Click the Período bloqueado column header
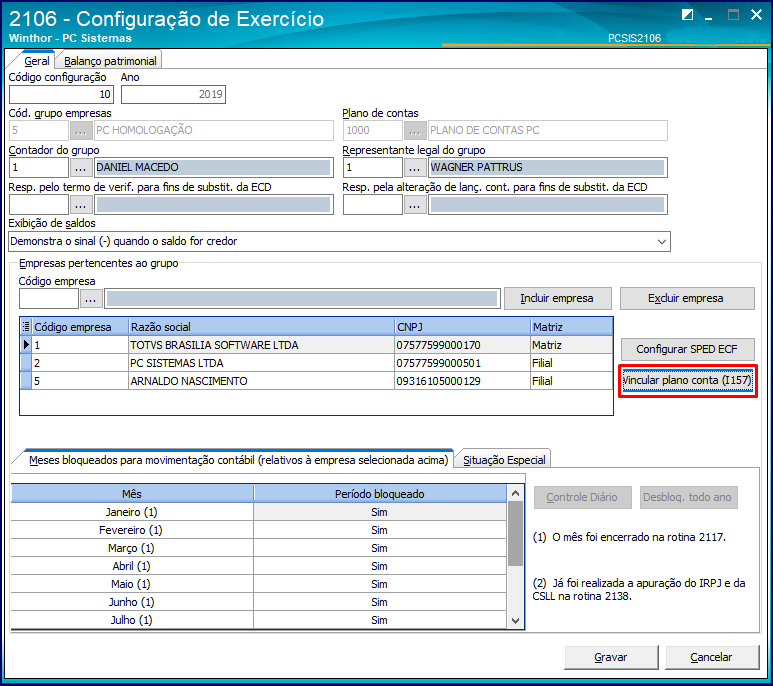The height and width of the screenshot is (686, 773). [380, 494]
